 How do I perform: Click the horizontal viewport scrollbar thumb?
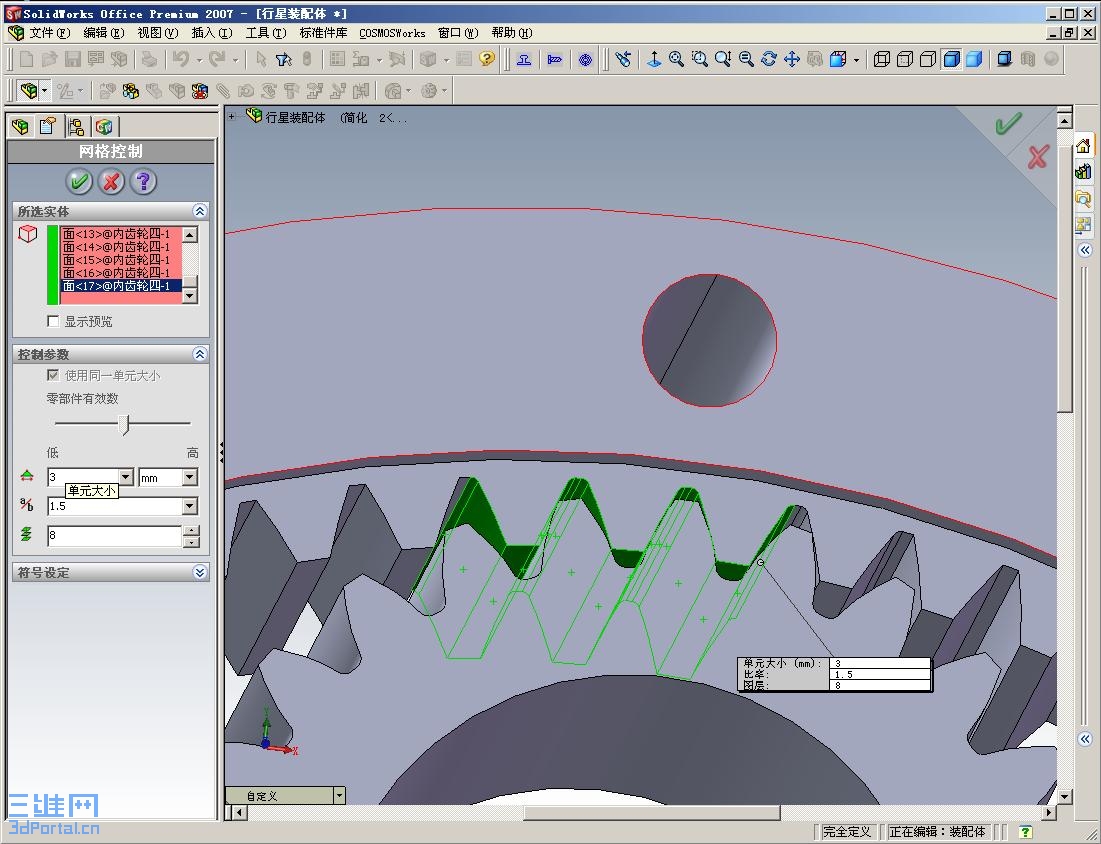(x=652, y=812)
